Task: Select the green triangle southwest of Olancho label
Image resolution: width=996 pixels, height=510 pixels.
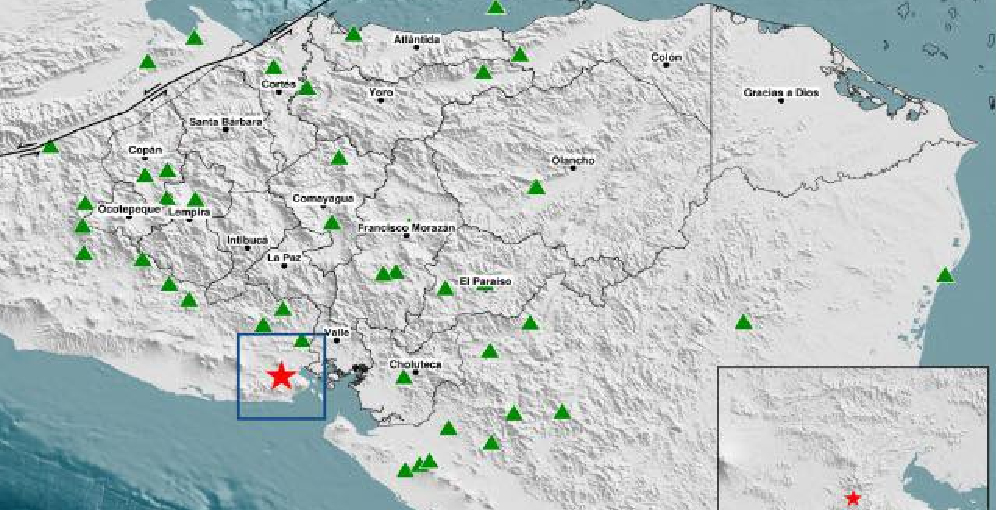Action: point(536,188)
